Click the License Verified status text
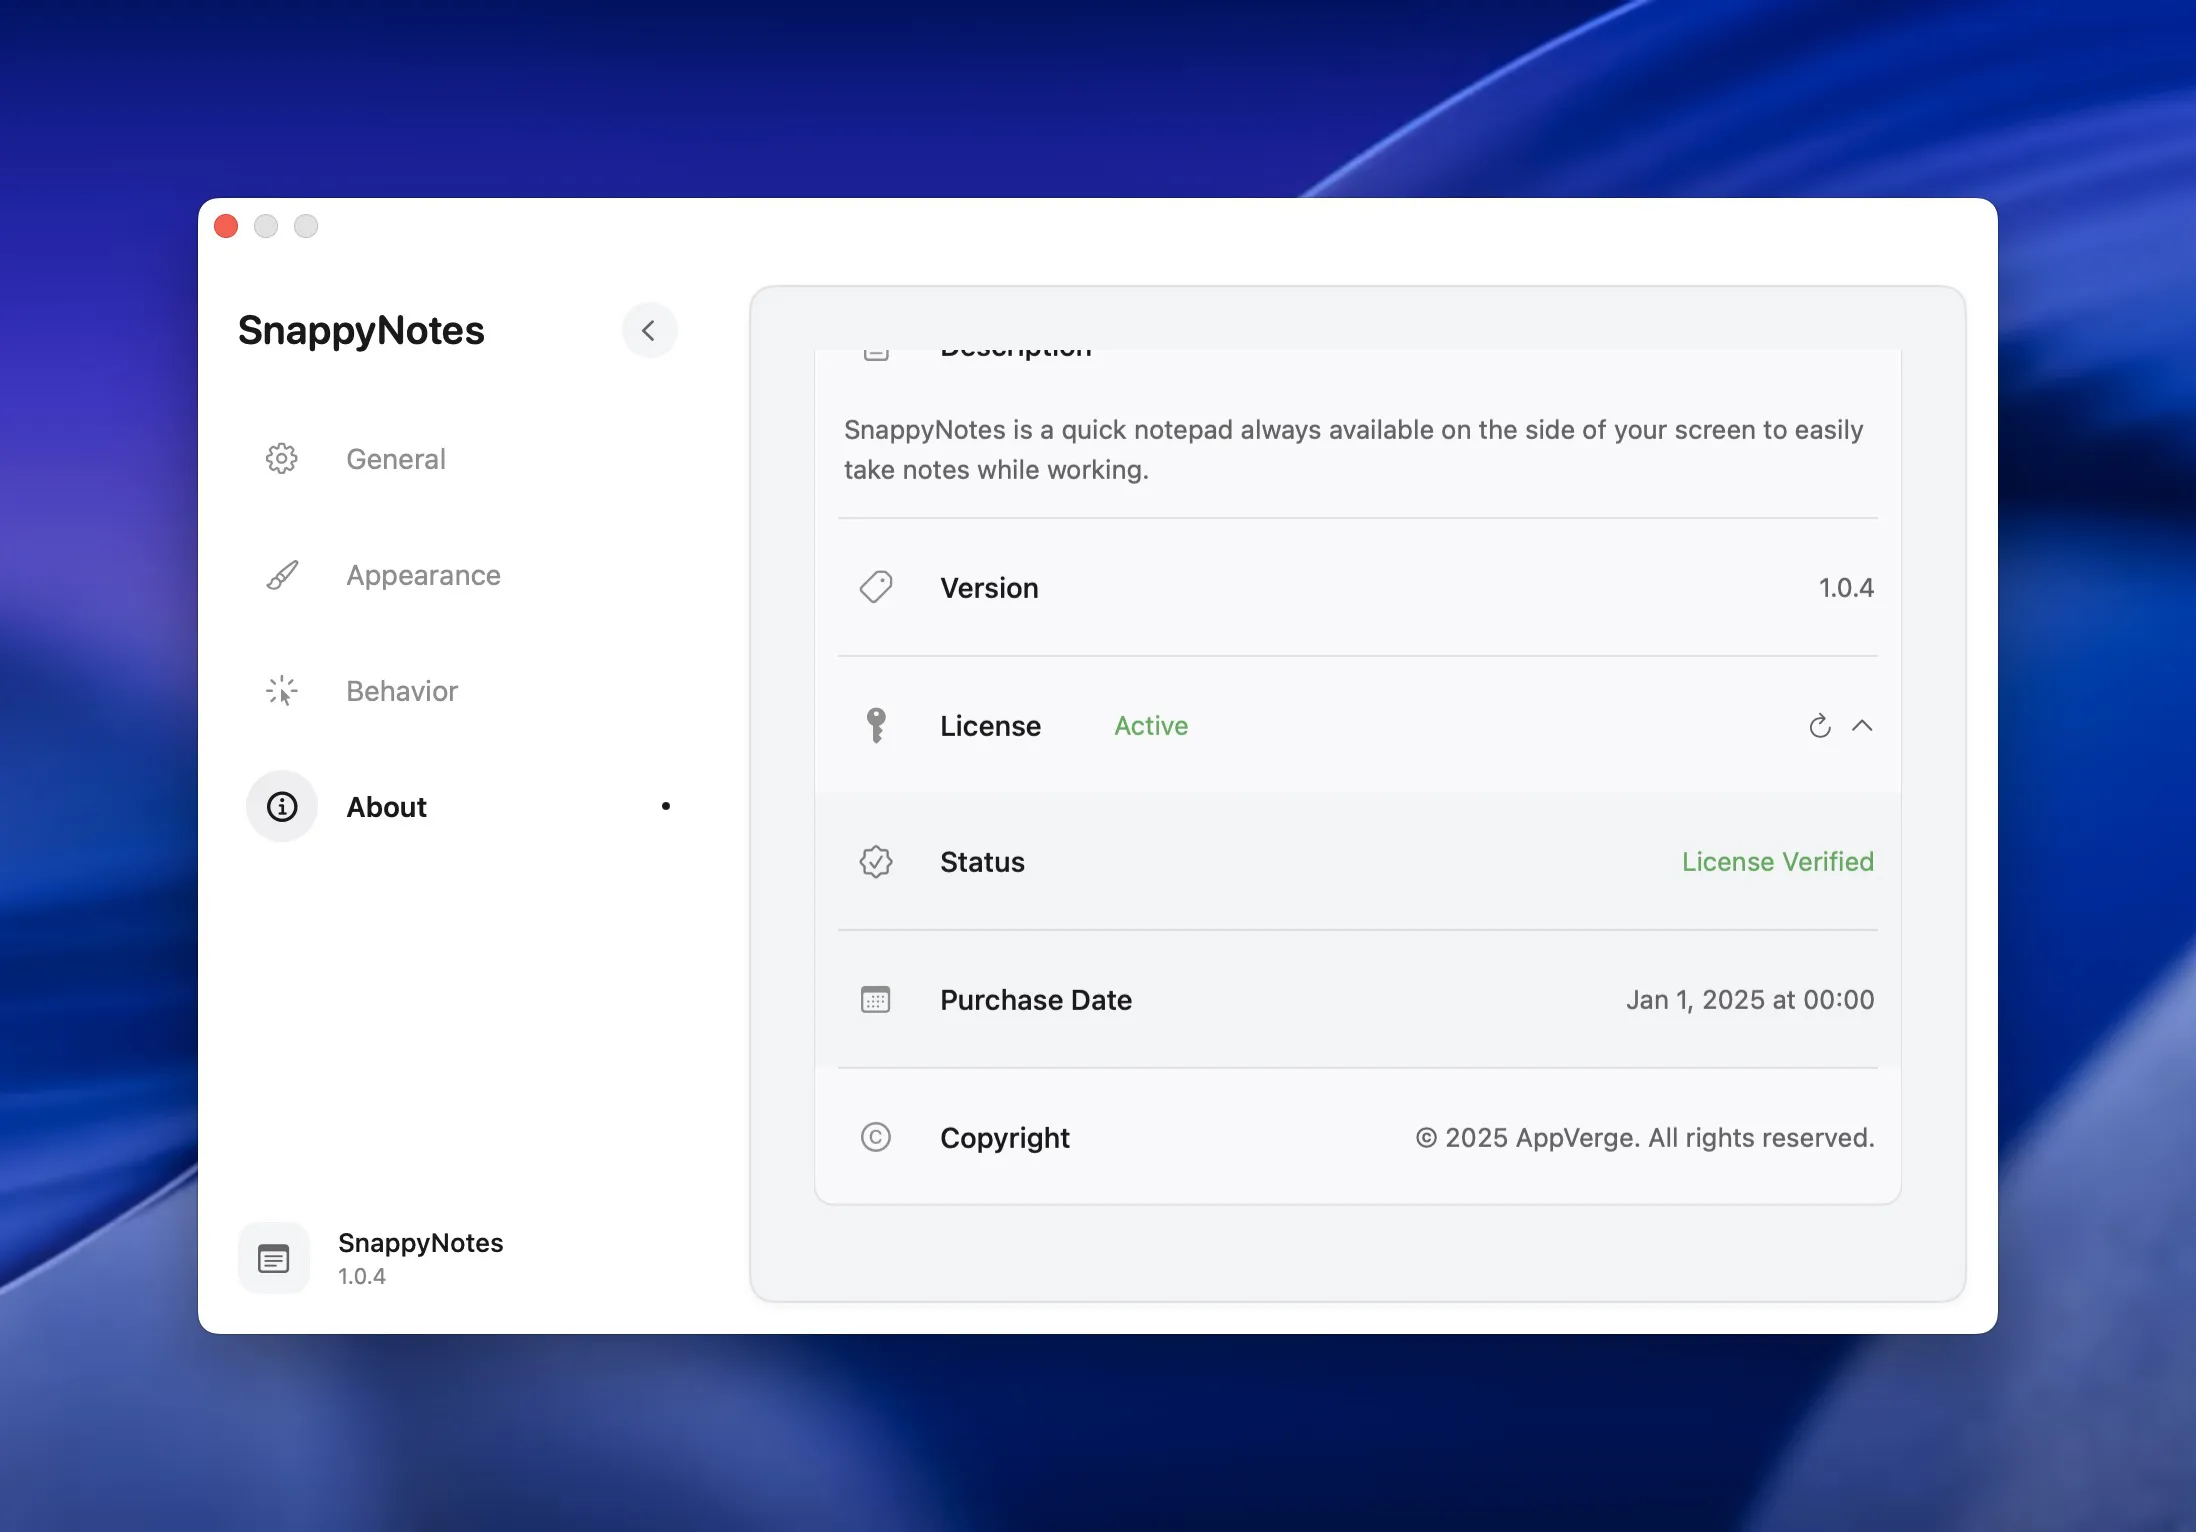 pyautogui.click(x=1777, y=862)
